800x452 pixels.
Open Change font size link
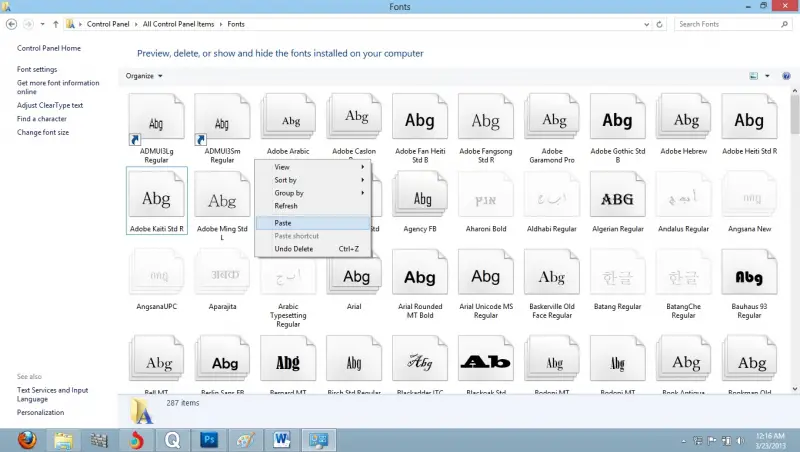pos(43,132)
